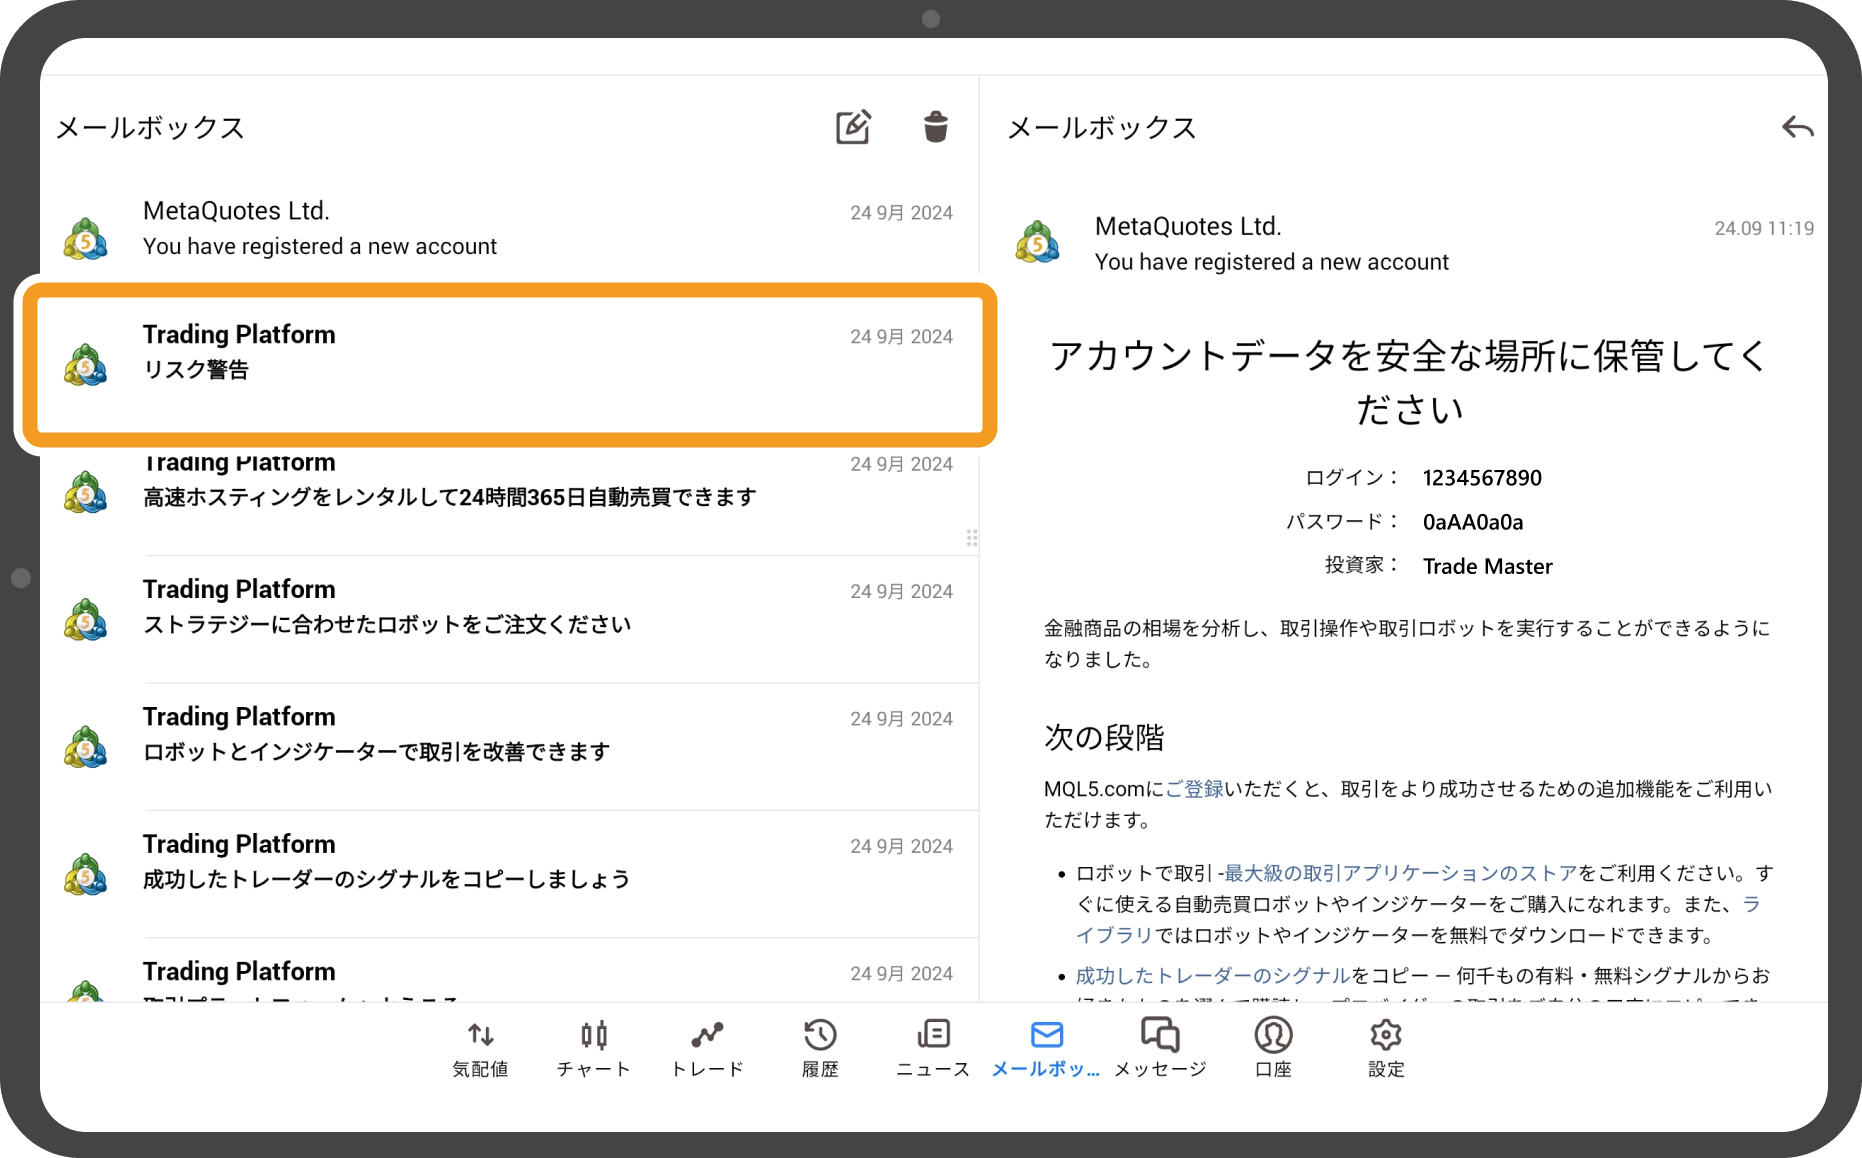
Task: Click the trash delete icon
Action: (x=935, y=127)
